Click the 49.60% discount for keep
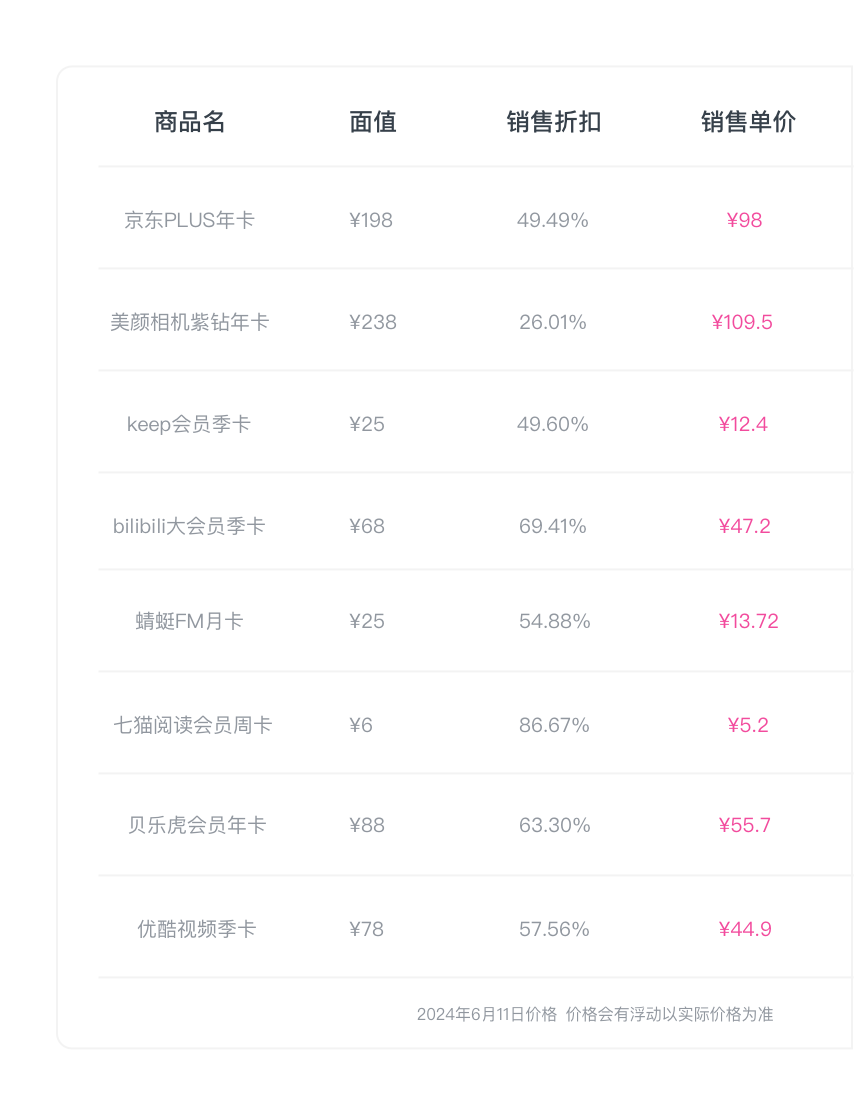Image resolution: width=856 pixels, height=1098 pixels. (x=553, y=424)
